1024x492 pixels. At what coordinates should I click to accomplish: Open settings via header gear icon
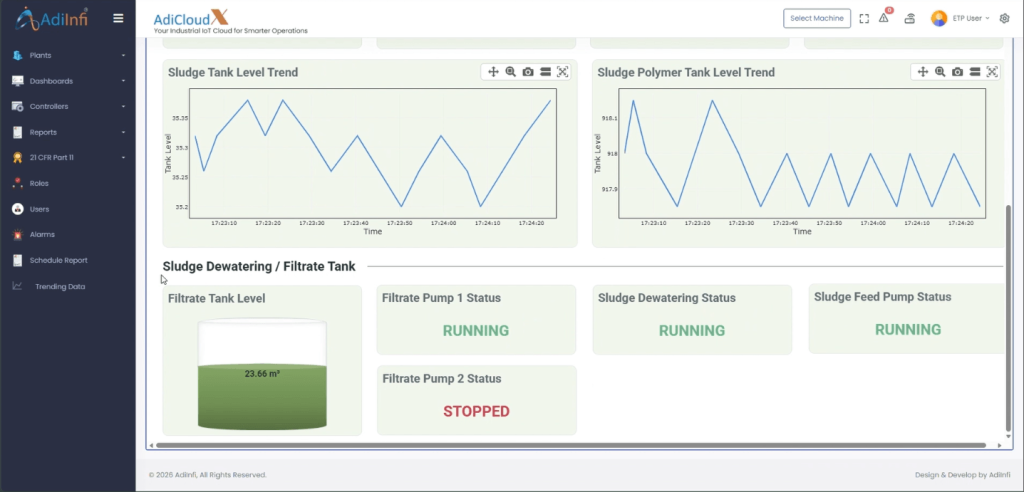(x=1004, y=18)
